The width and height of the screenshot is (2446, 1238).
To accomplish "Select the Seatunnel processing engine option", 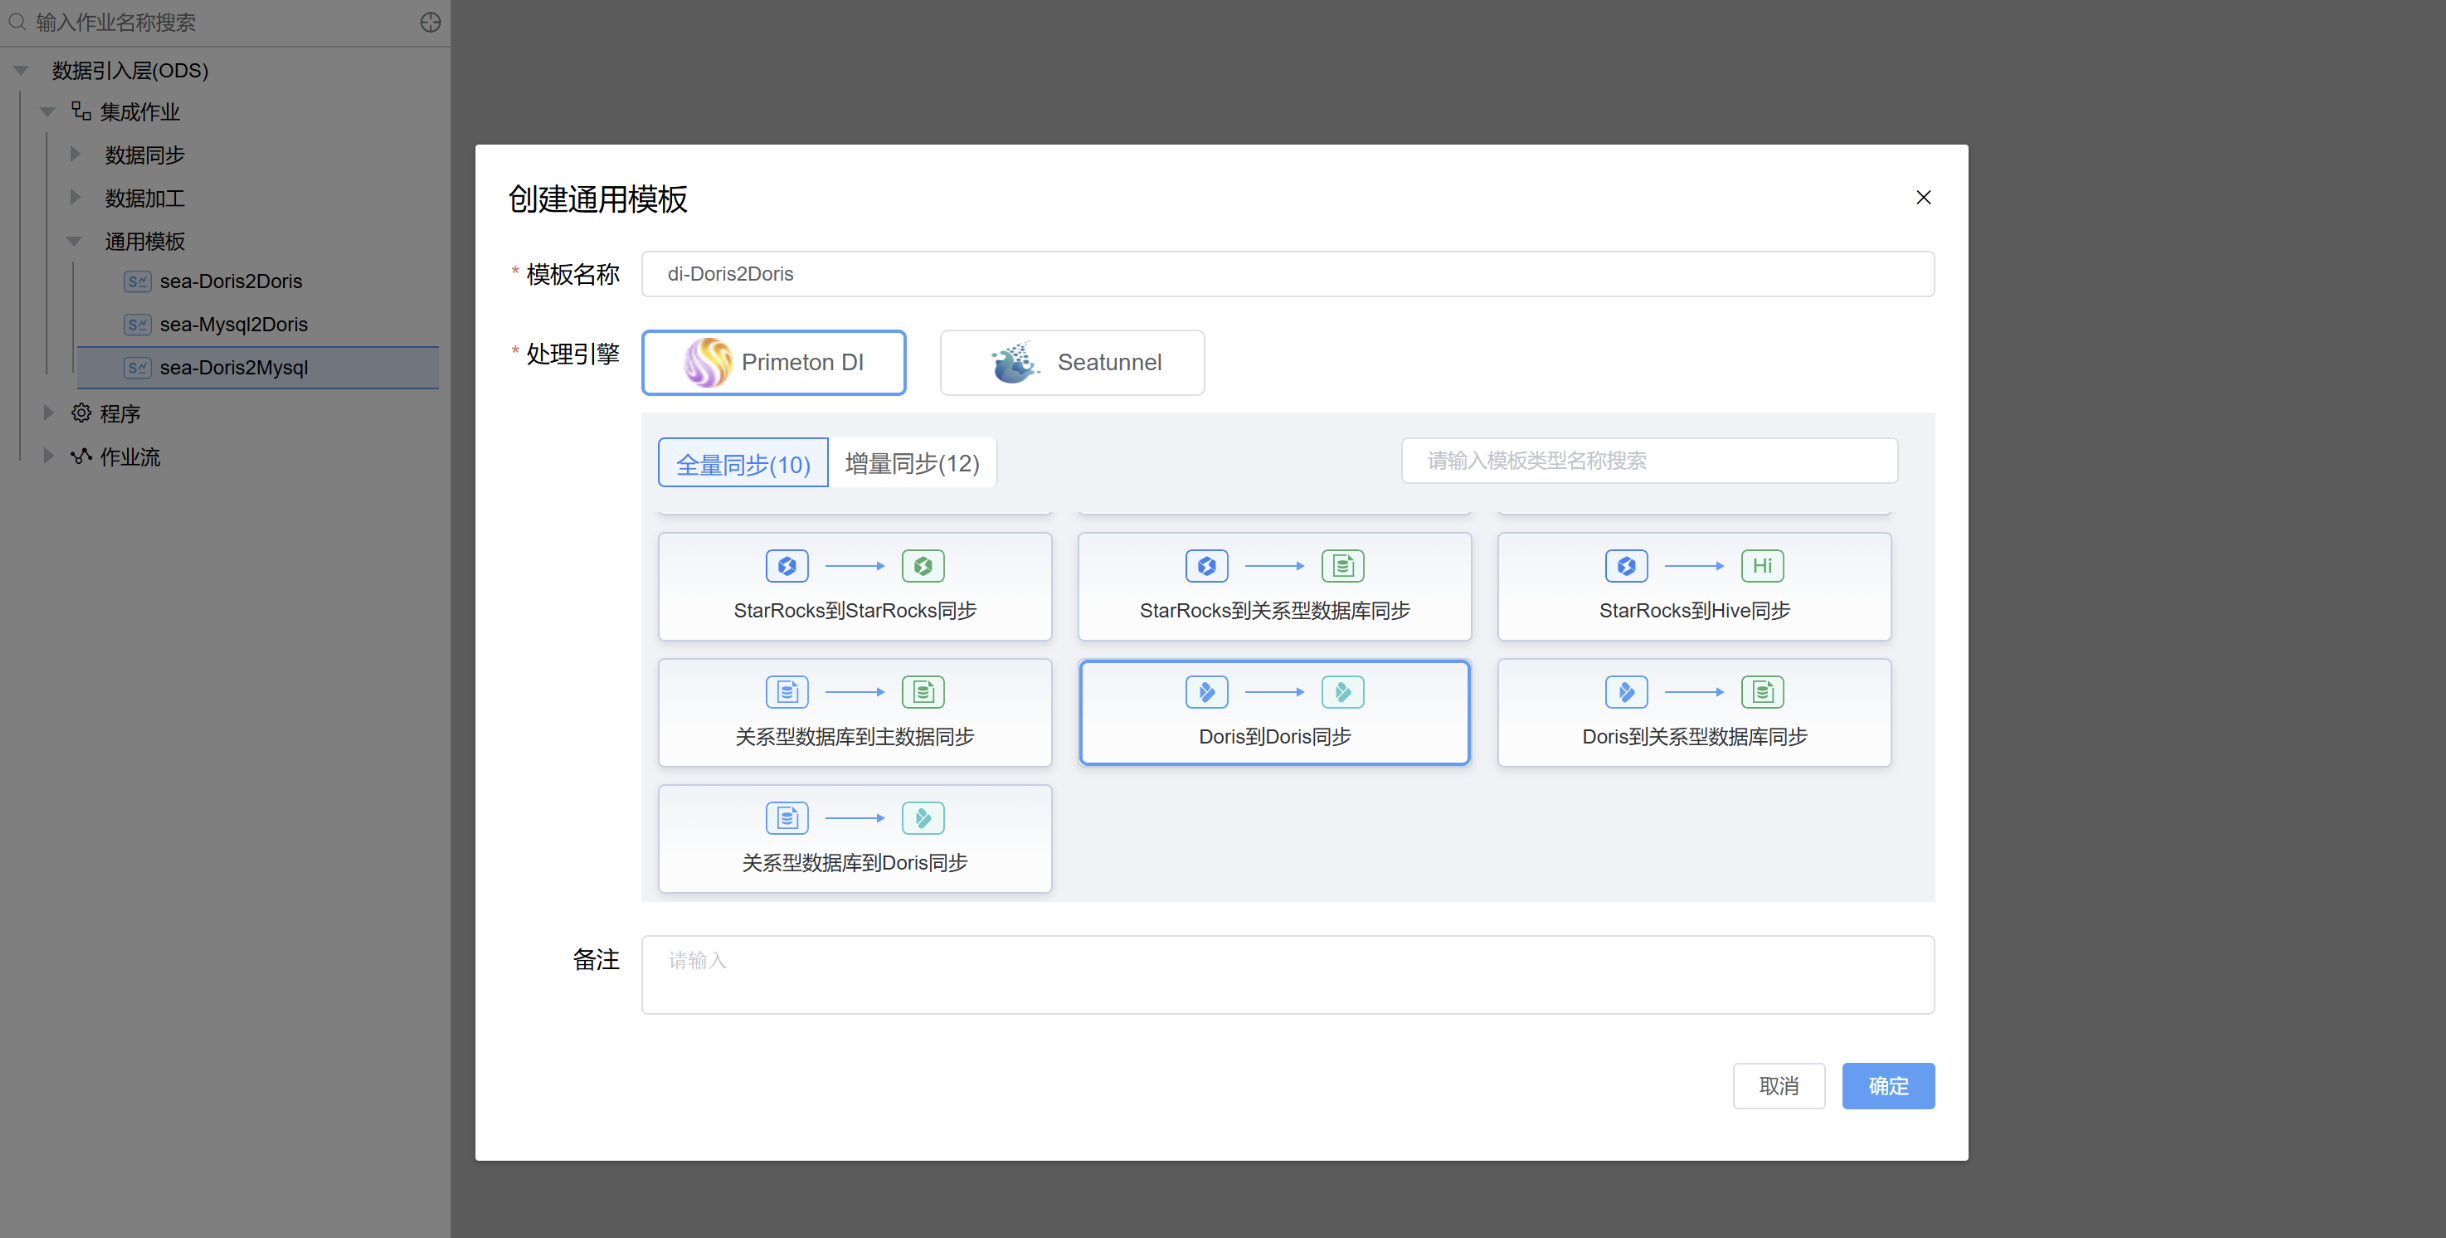I will [1072, 362].
